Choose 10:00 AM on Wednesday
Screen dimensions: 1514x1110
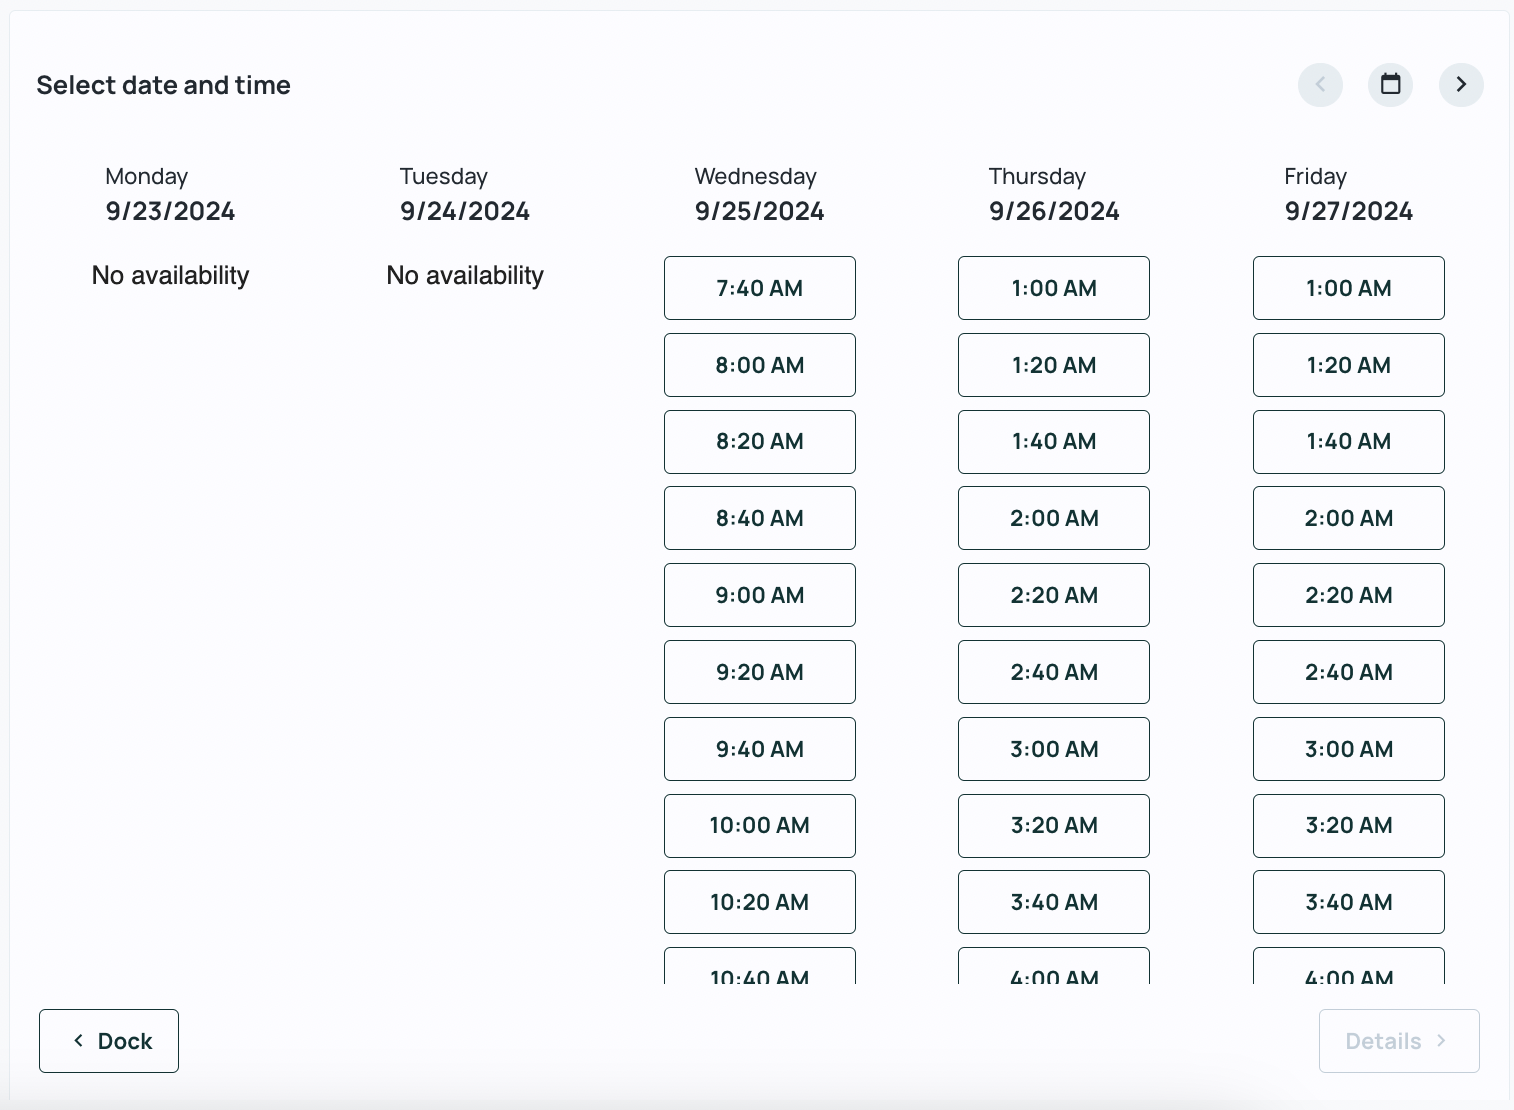pyautogui.click(x=760, y=826)
